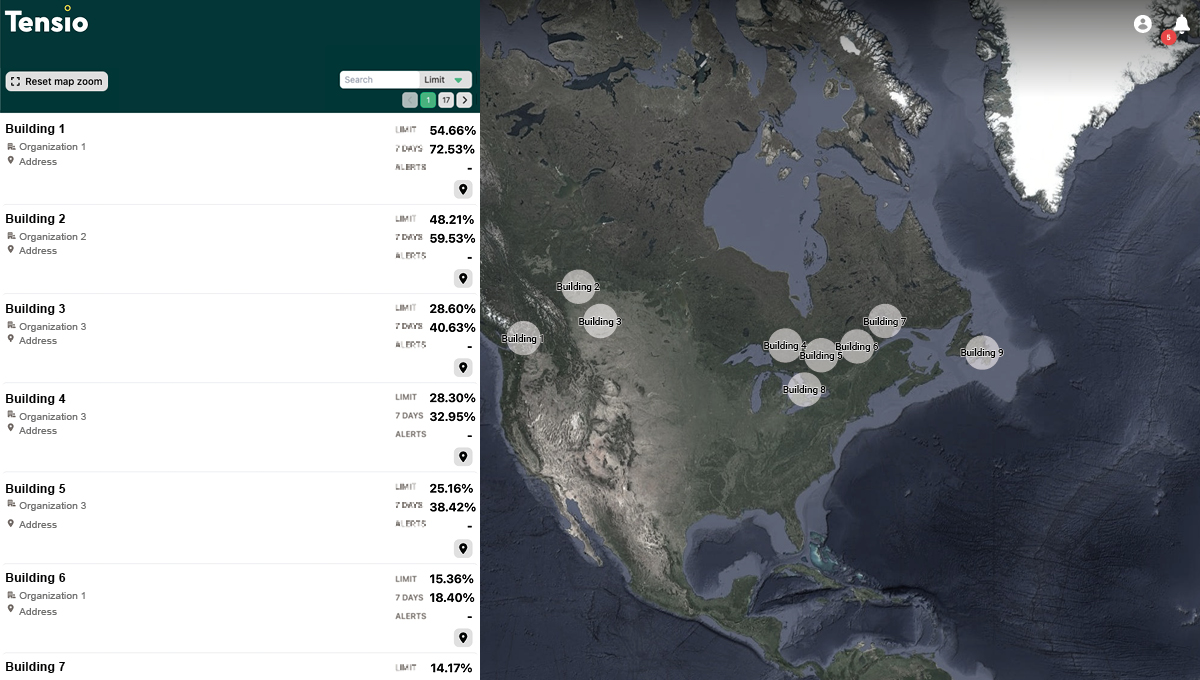
Task: Reset the map zoom
Action: click(57, 81)
